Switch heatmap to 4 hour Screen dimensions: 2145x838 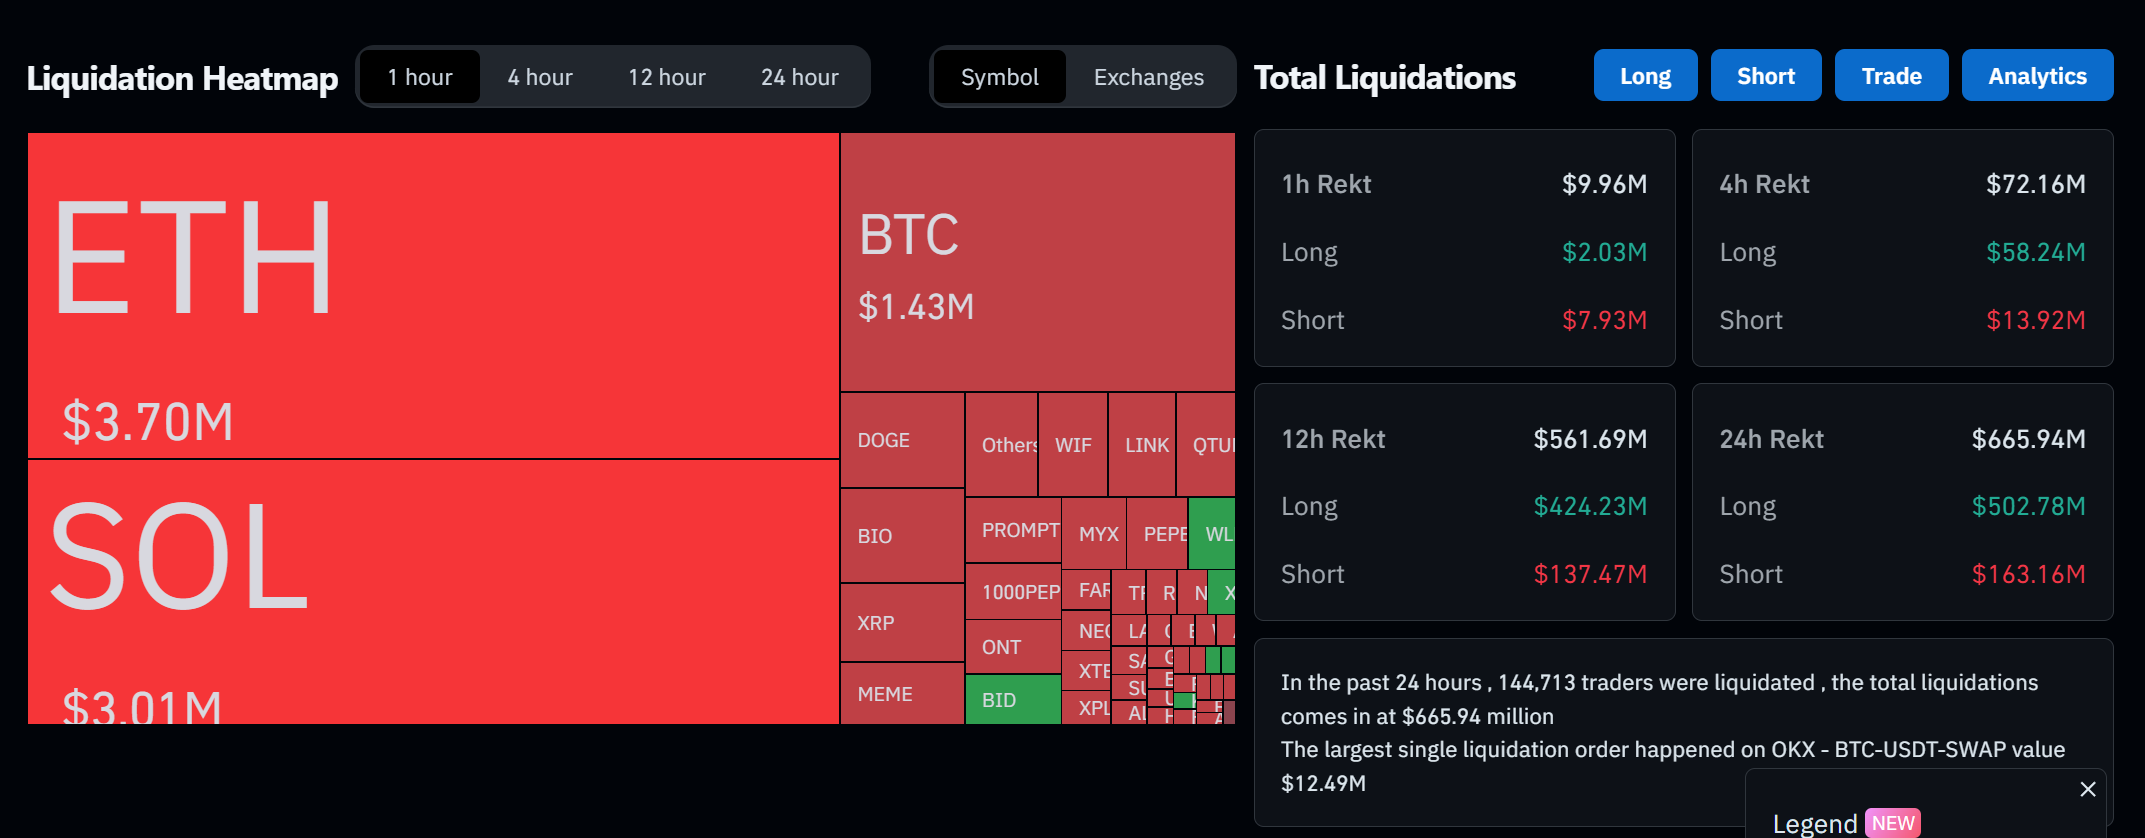pos(540,77)
